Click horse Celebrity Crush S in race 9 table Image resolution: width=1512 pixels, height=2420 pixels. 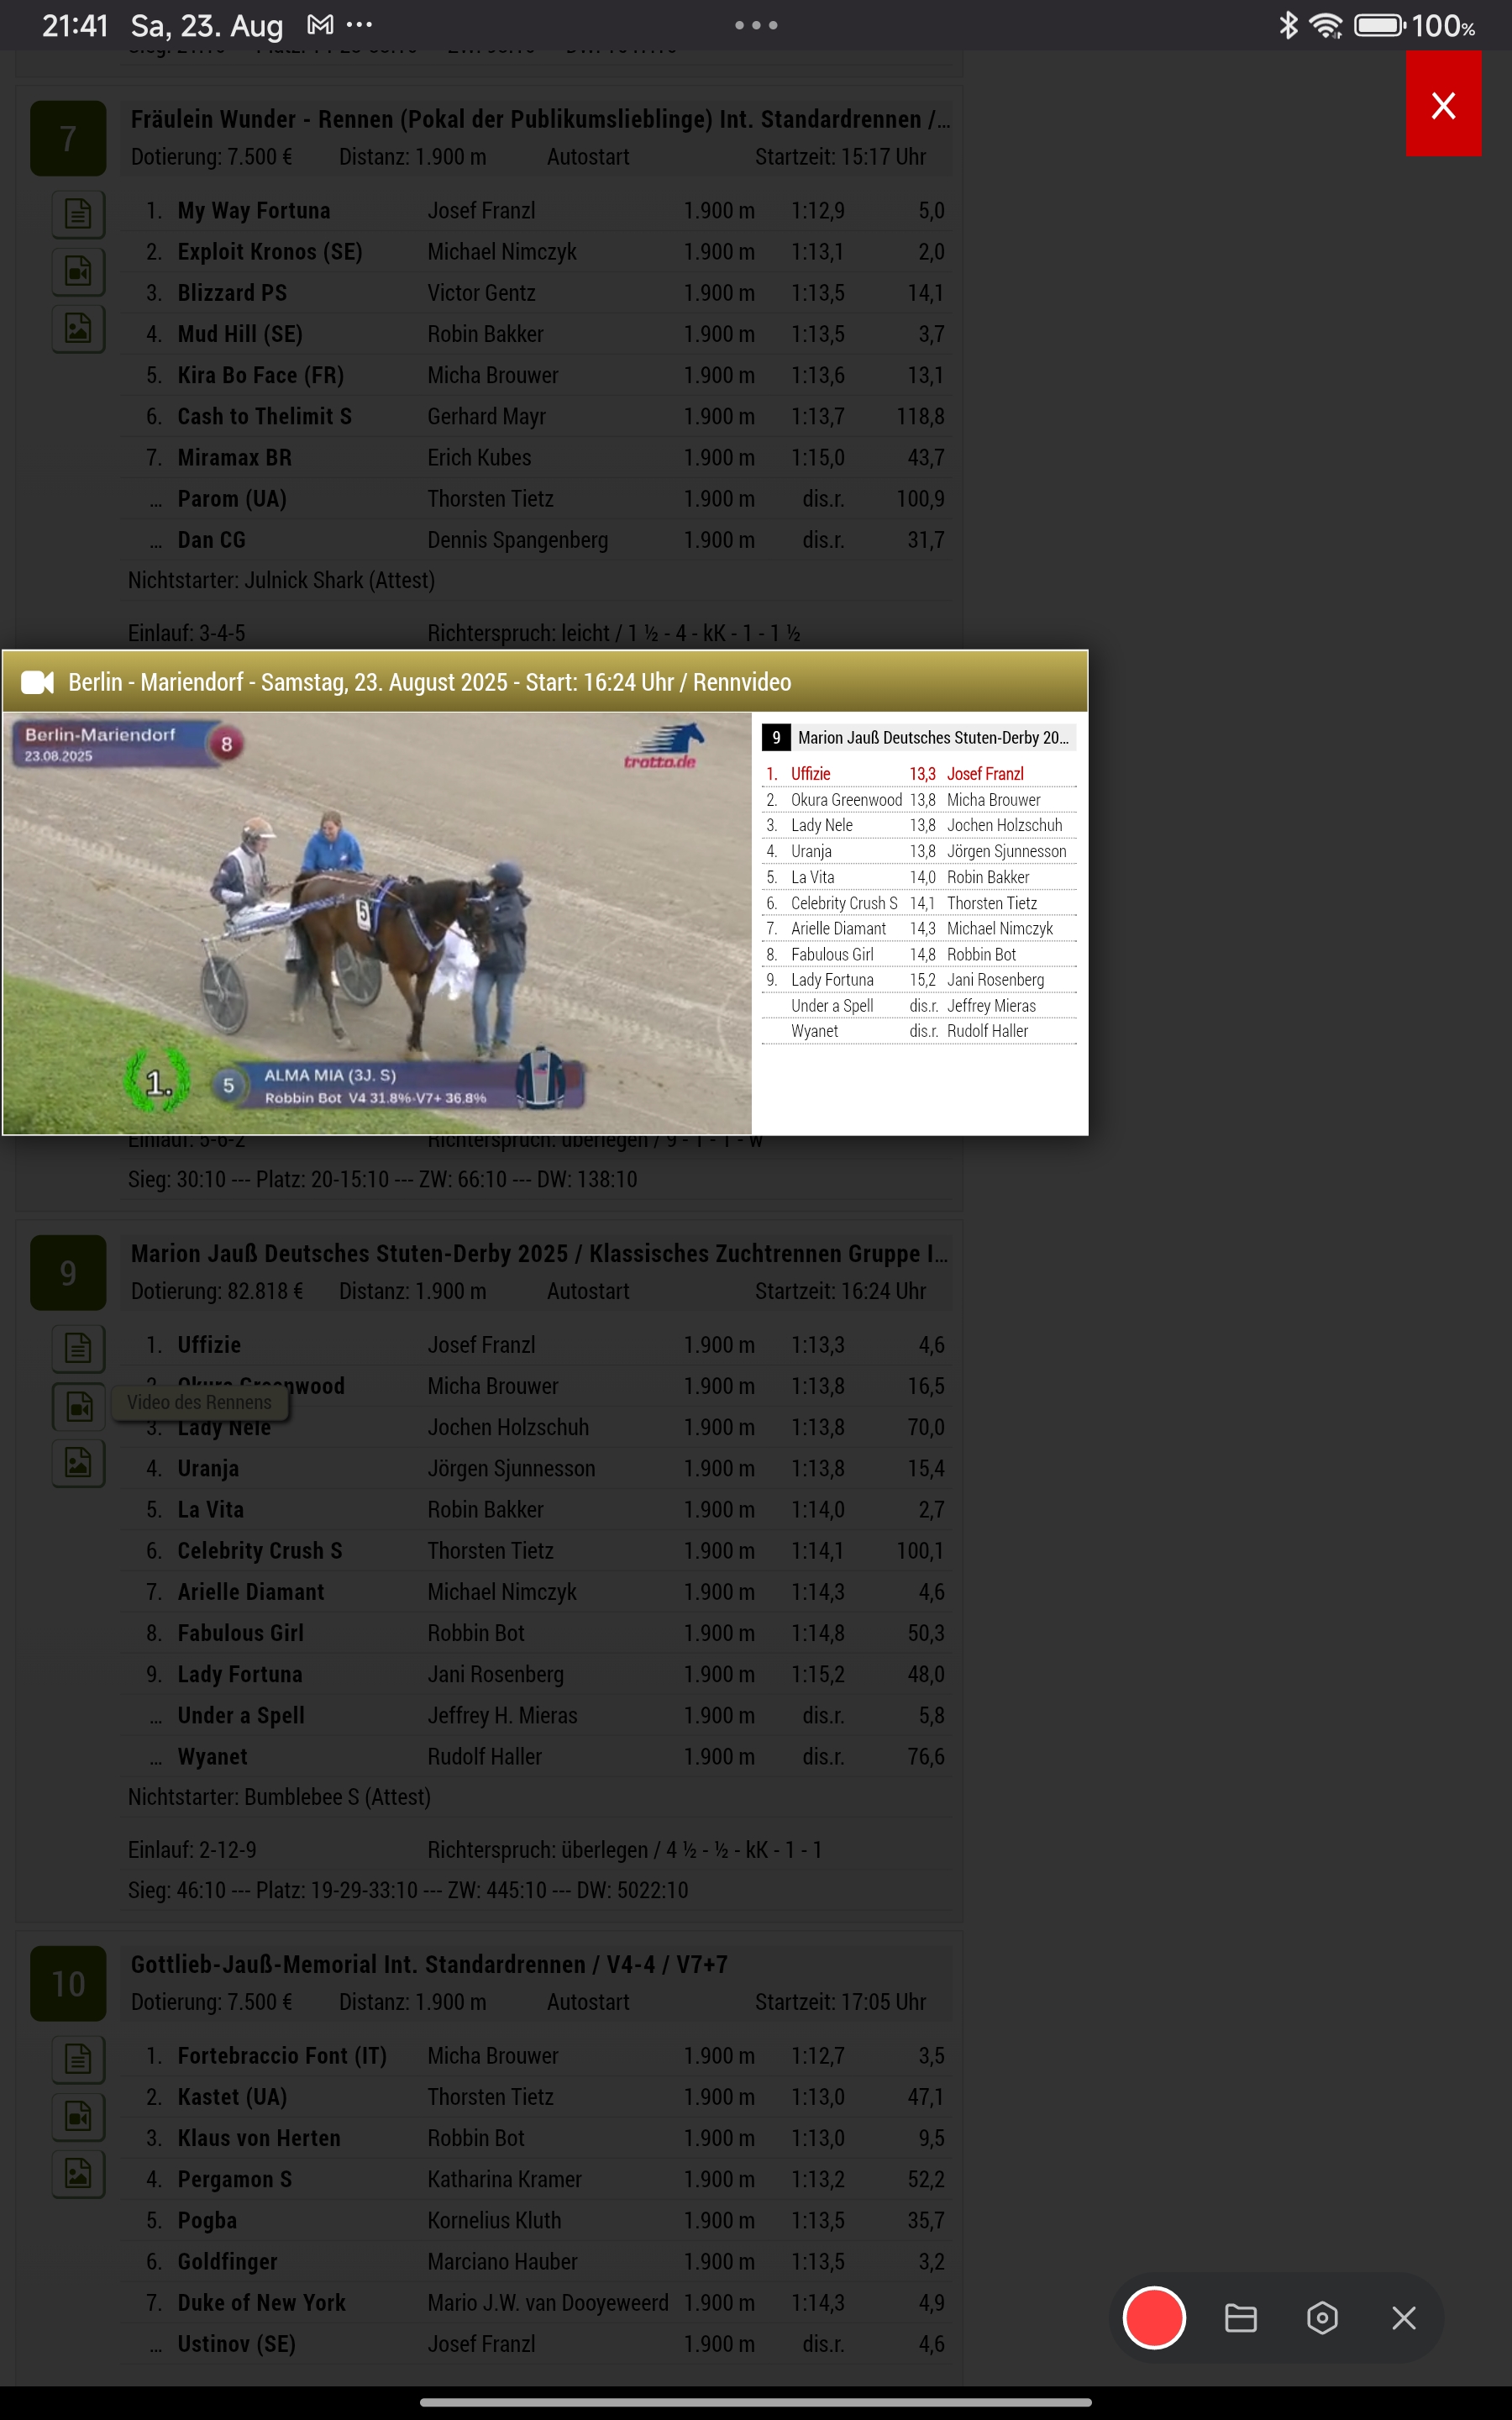click(x=260, y=1550)
